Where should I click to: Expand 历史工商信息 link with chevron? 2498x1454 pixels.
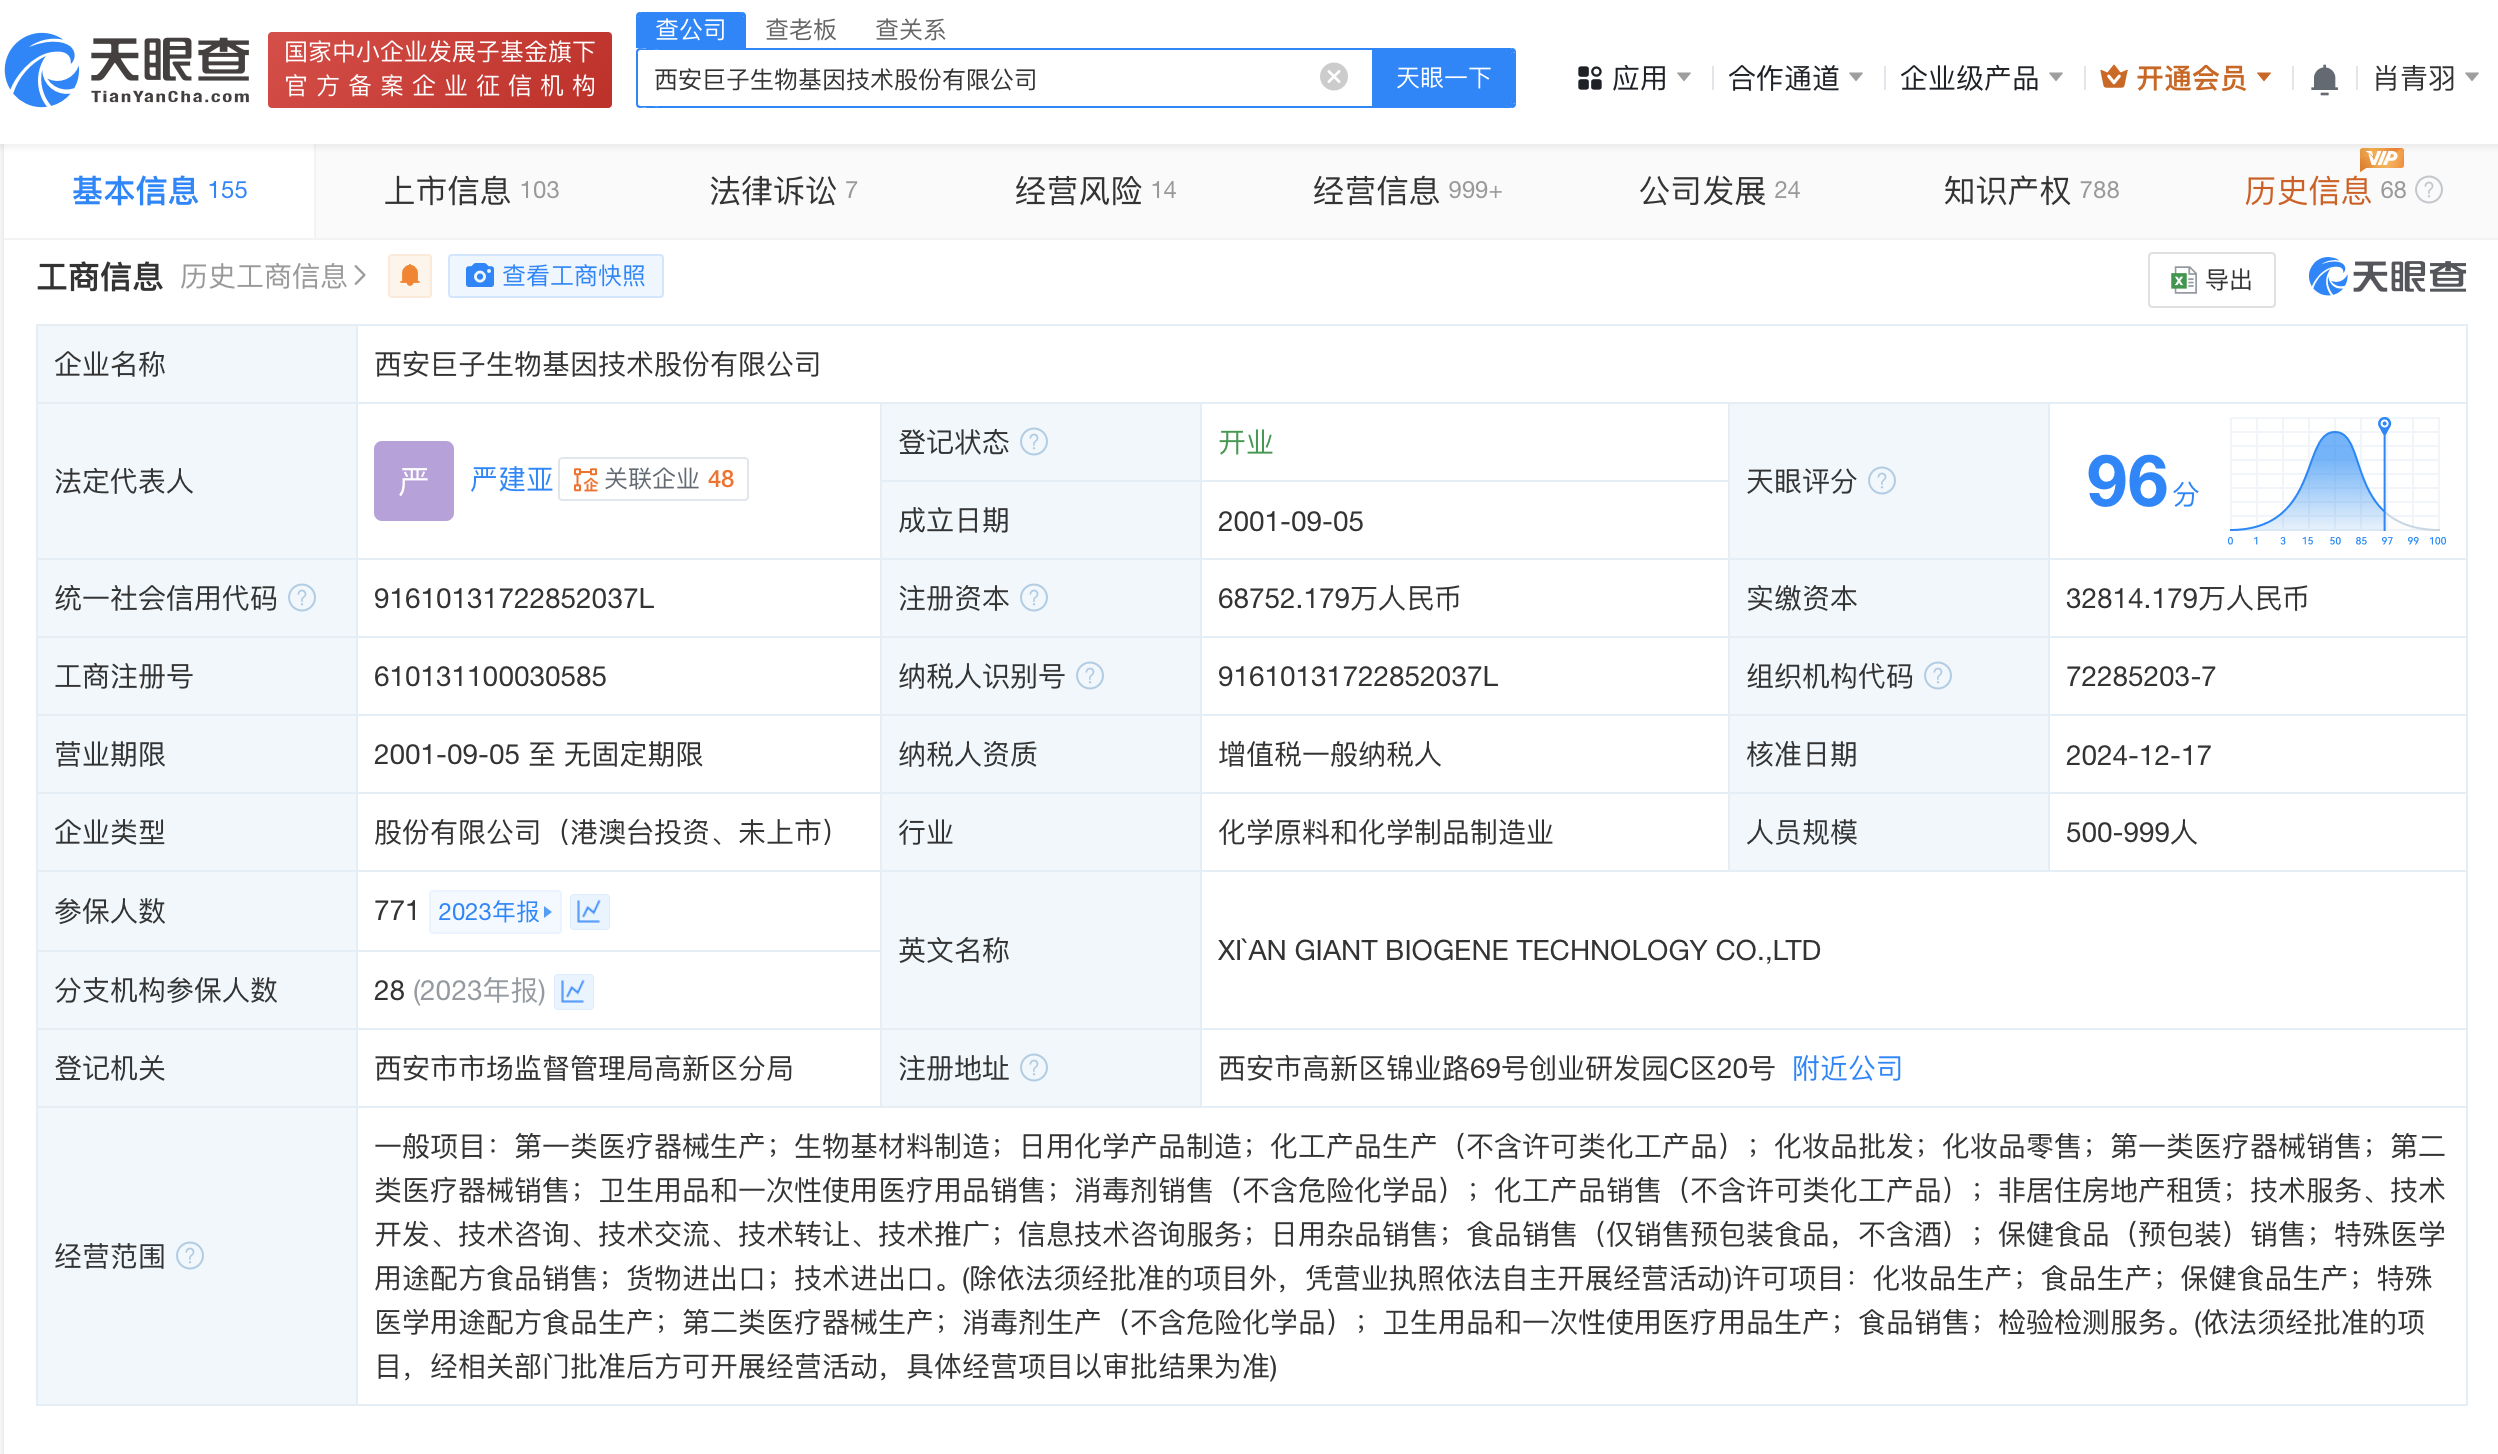coord(274,276)
